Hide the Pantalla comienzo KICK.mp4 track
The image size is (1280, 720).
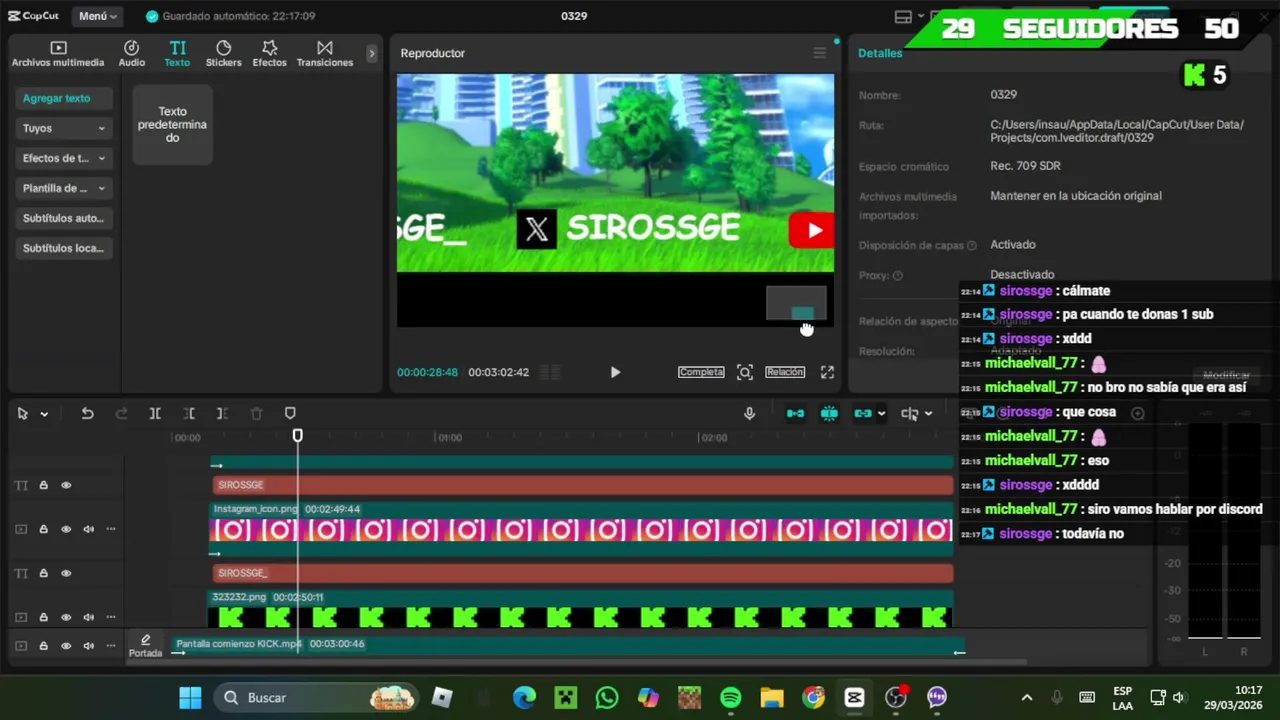tap(66, 646)
